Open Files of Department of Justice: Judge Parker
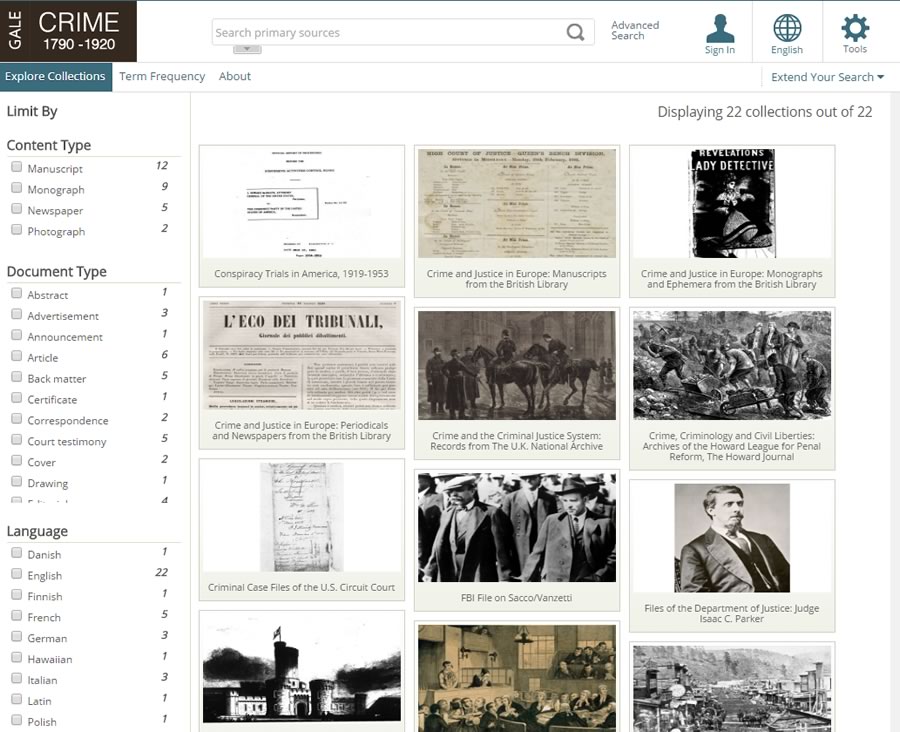Screen dimensions: 900x732 click(732, 613)
